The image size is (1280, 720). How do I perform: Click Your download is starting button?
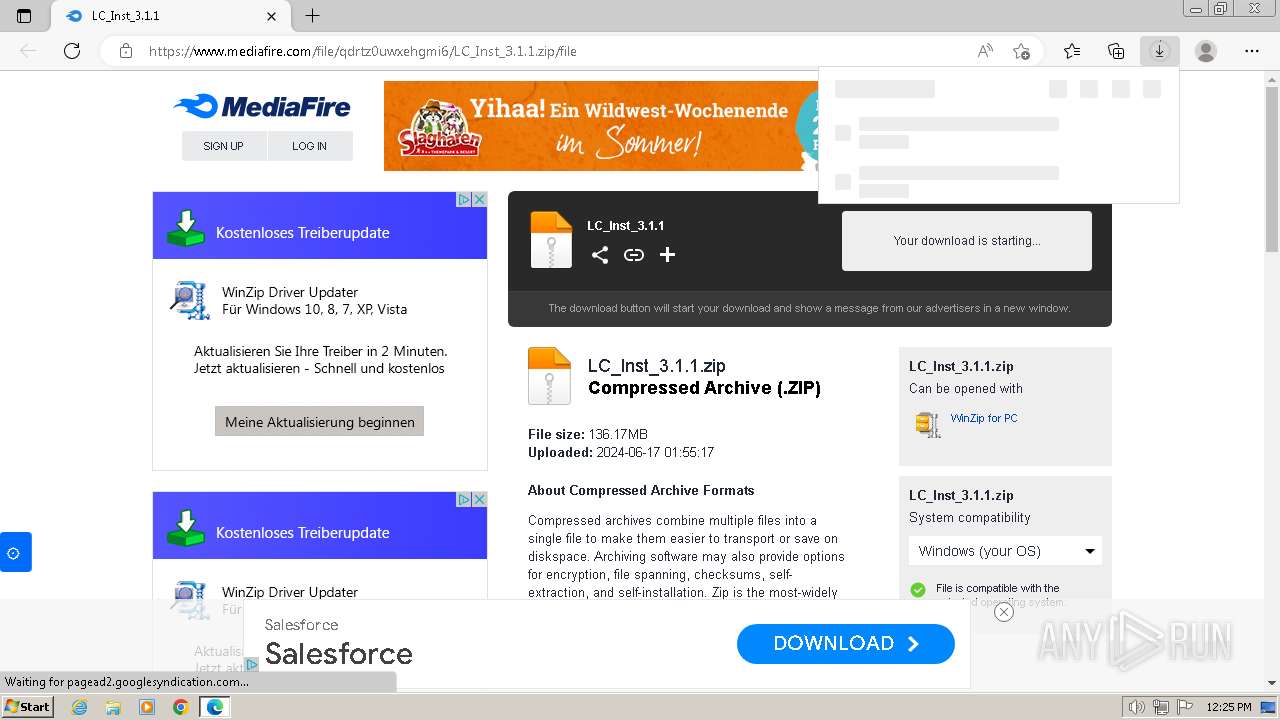967,241
